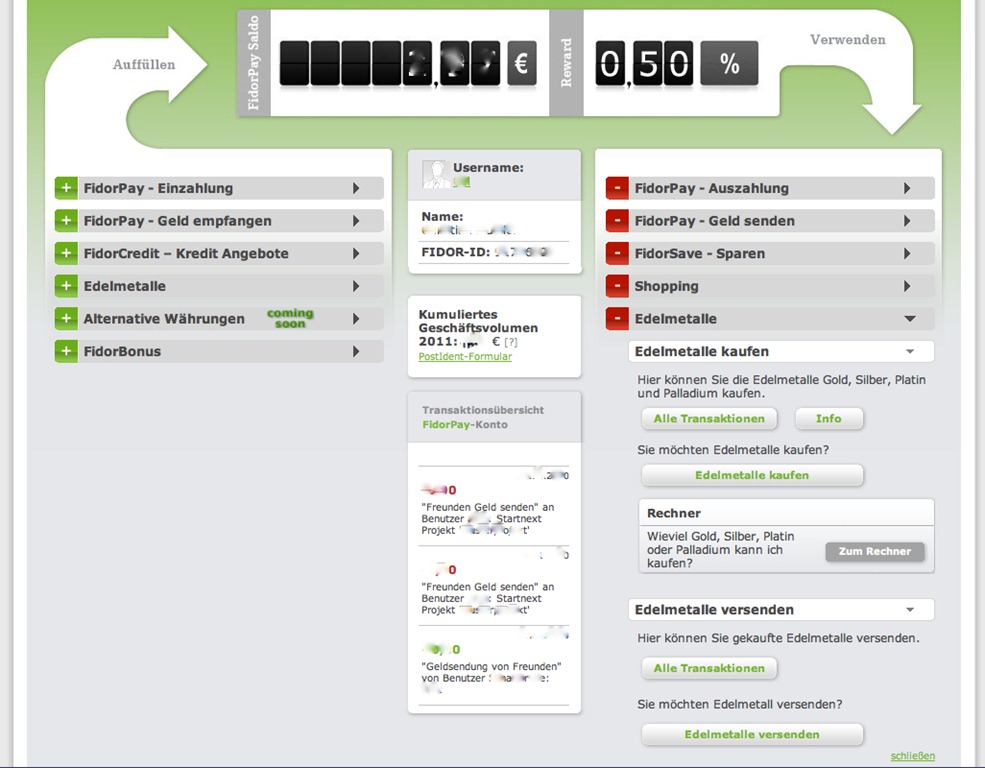Viewport: 985px width, 768px height.
Task: Click the Edelmetalle versenden button
Action: [x=752, y=735]
